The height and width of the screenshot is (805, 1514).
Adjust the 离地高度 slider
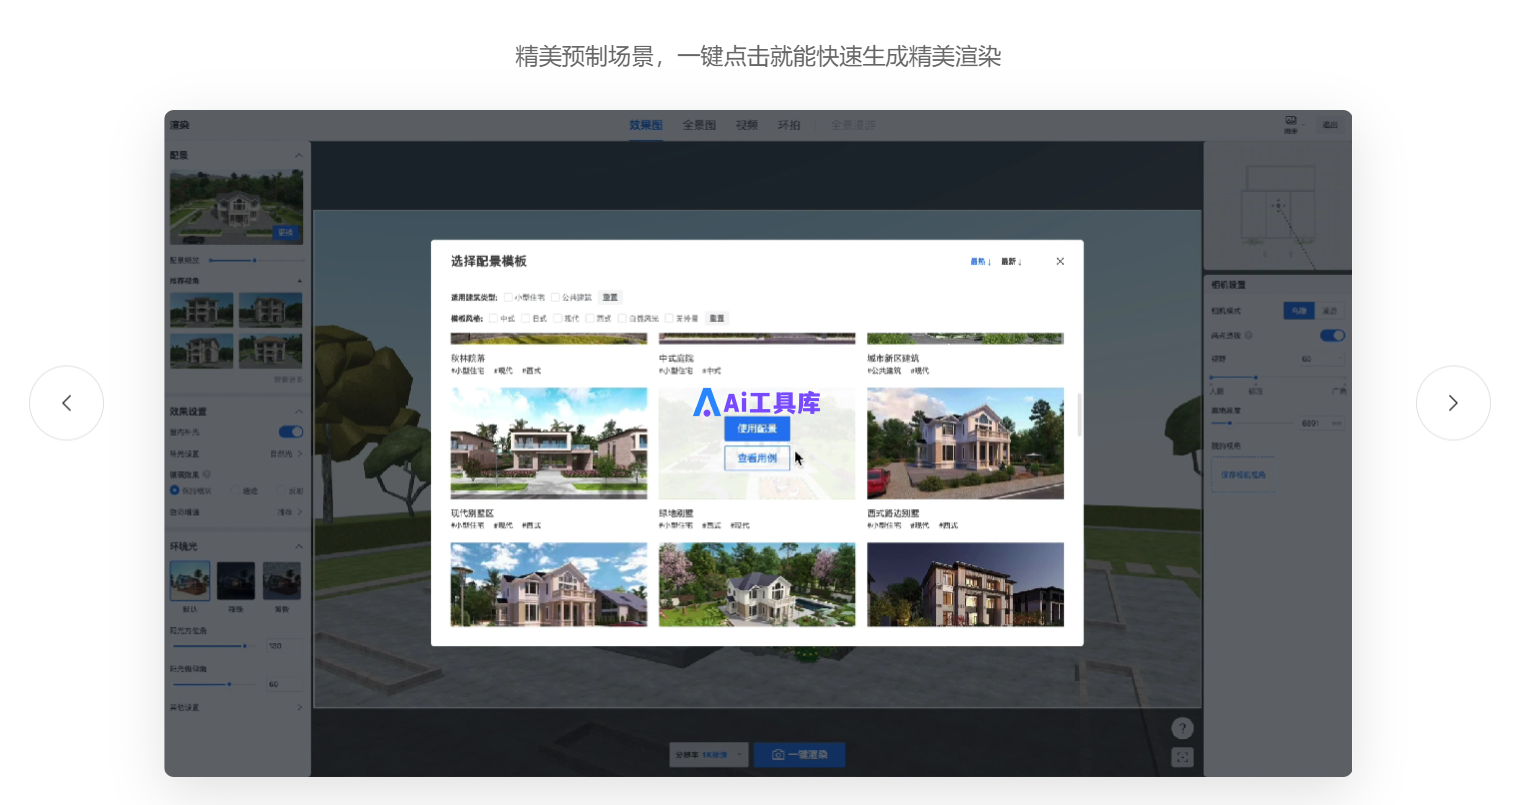pyautogui.click(x=1252, y=423)
